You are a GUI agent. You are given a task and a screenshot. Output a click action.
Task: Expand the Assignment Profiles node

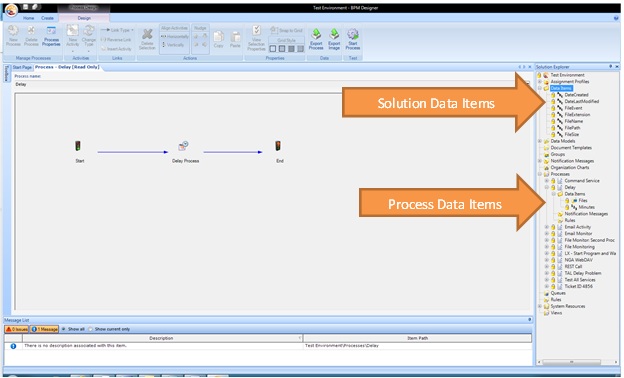540,82
